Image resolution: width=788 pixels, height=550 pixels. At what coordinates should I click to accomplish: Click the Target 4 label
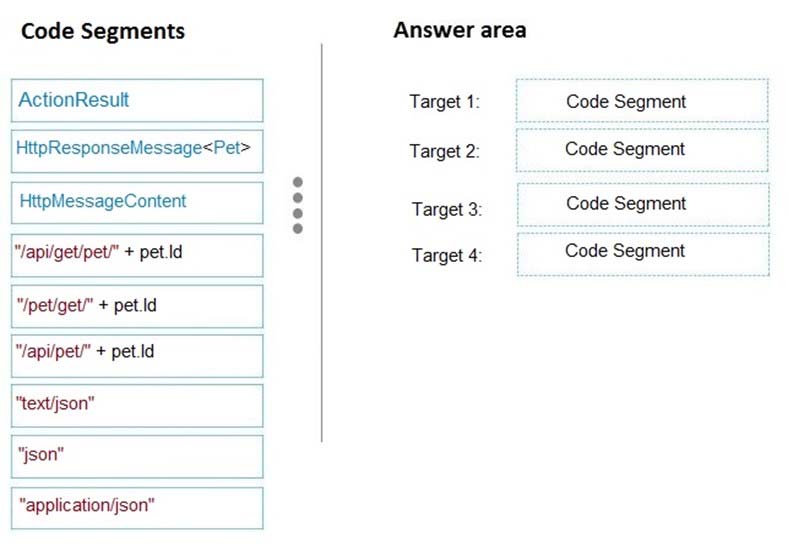[x=447, y=255]
